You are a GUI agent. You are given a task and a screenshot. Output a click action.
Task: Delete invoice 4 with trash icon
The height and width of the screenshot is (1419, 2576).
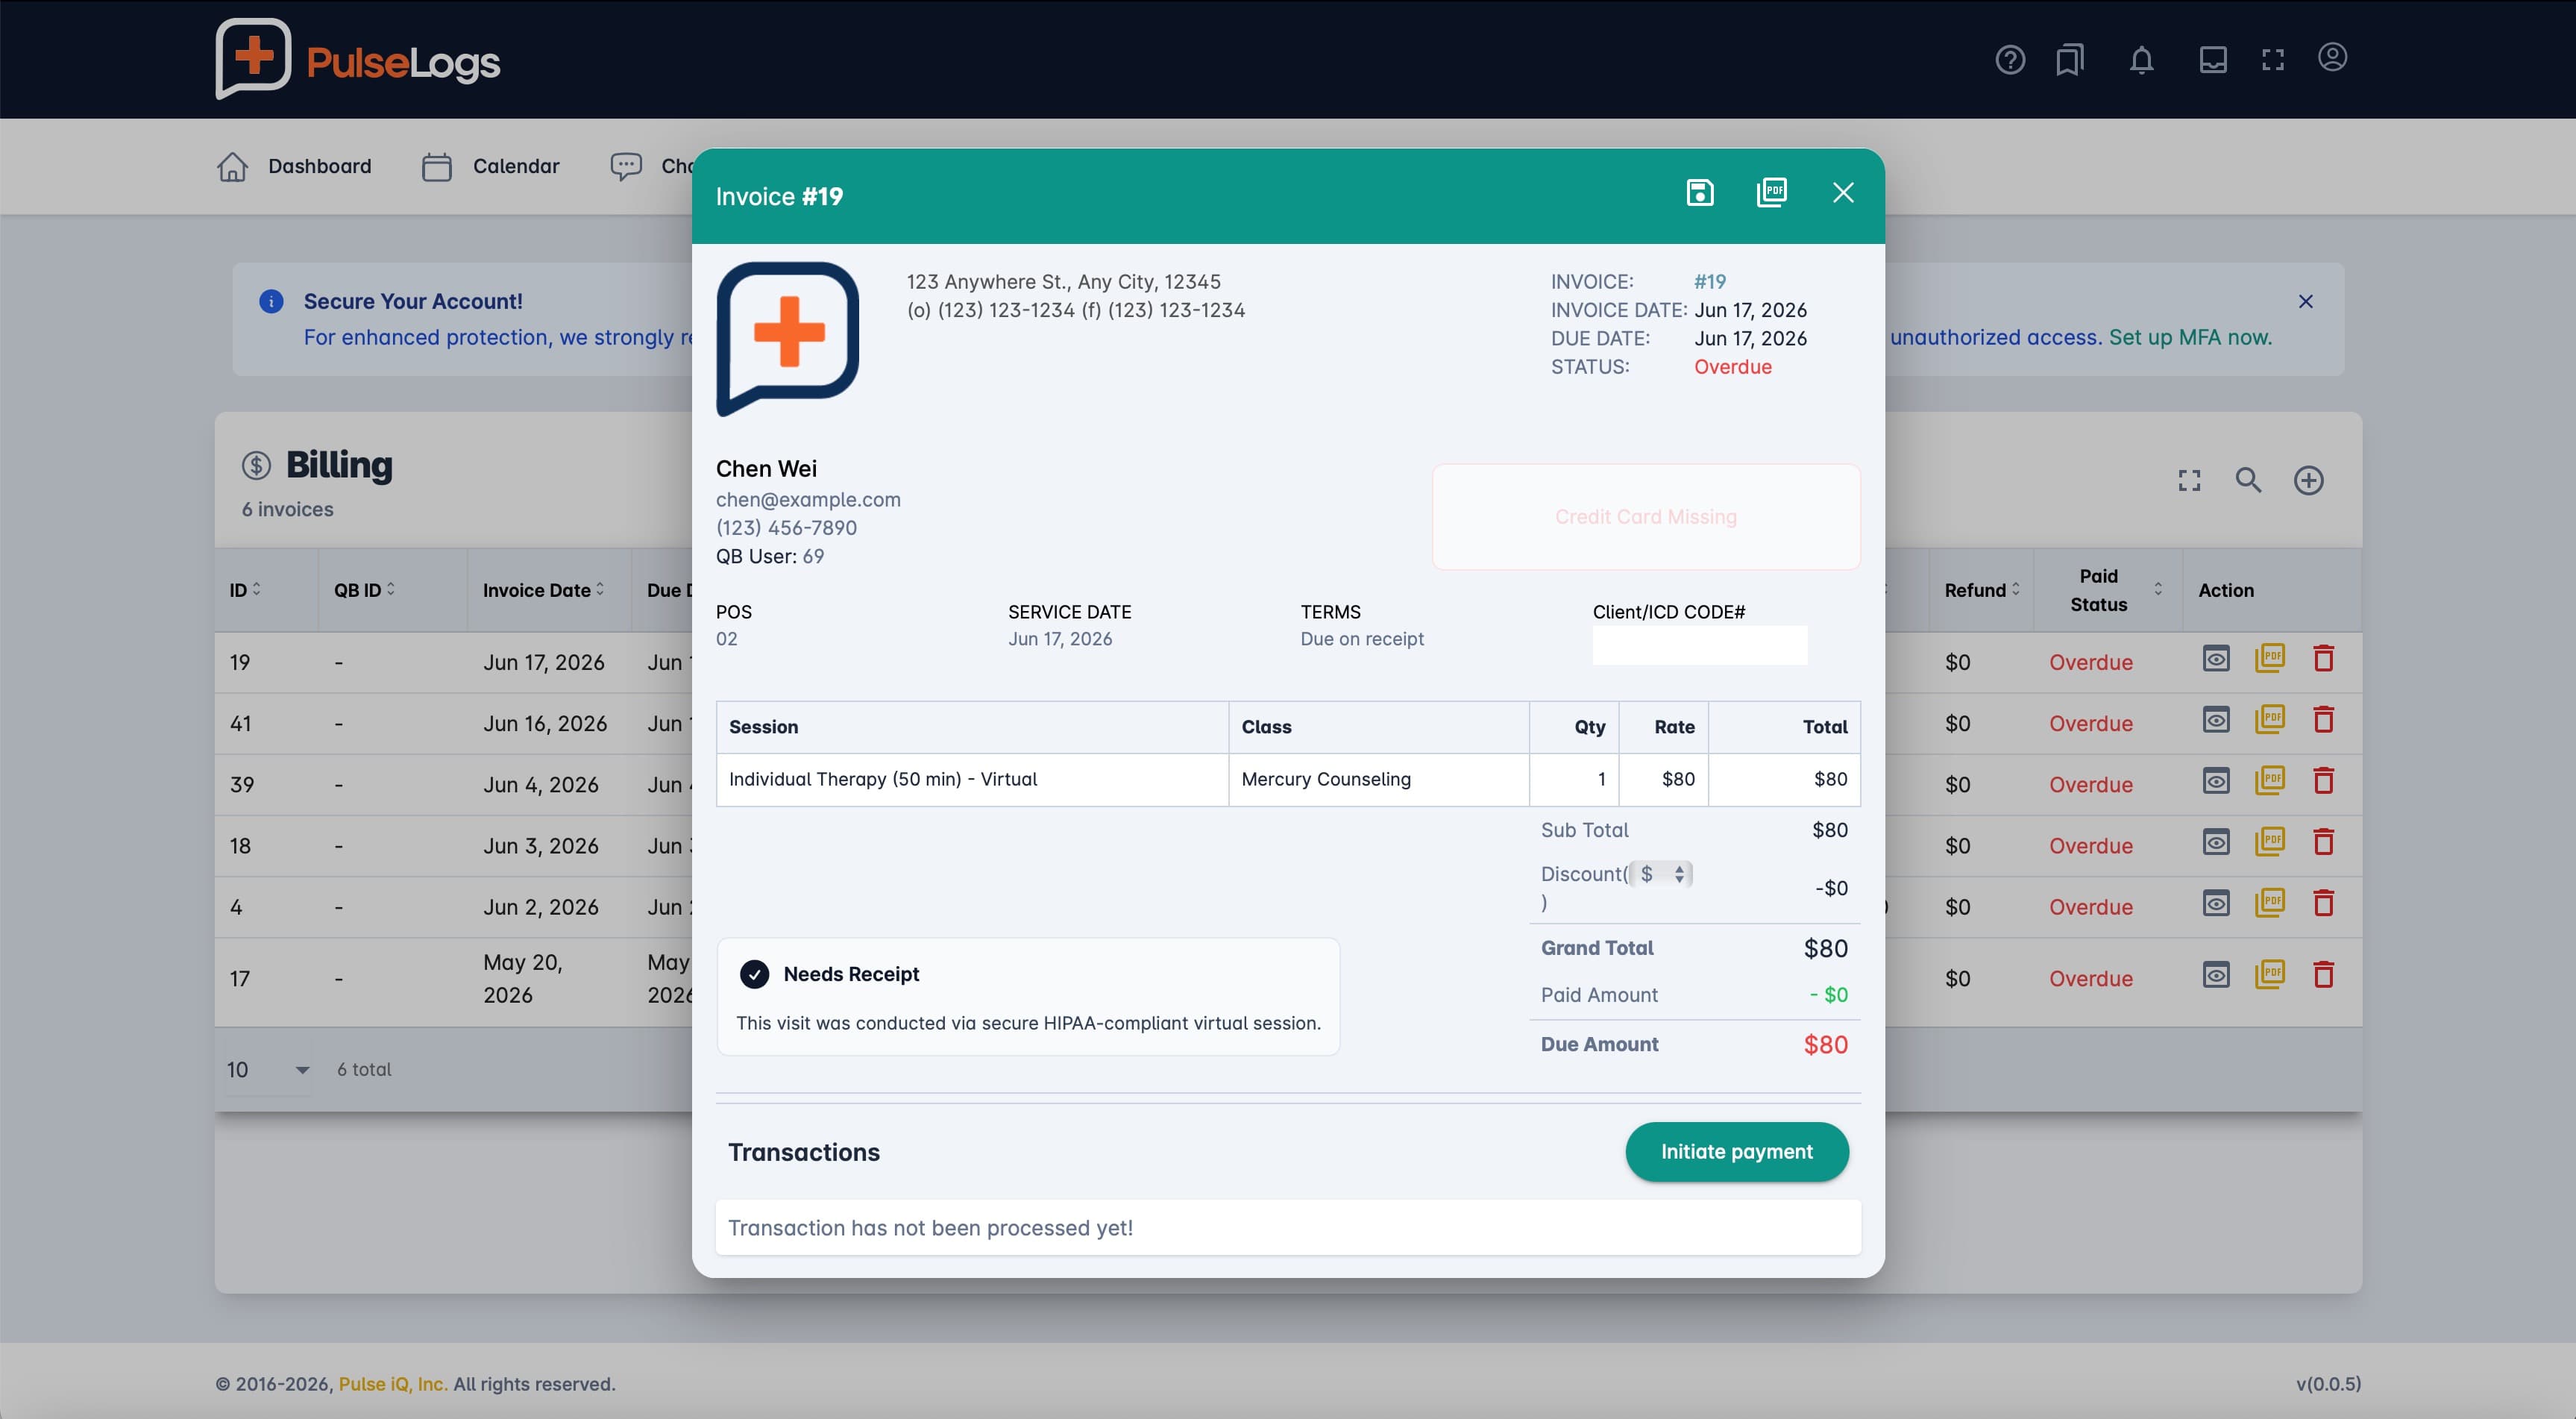coord(2323,902)
